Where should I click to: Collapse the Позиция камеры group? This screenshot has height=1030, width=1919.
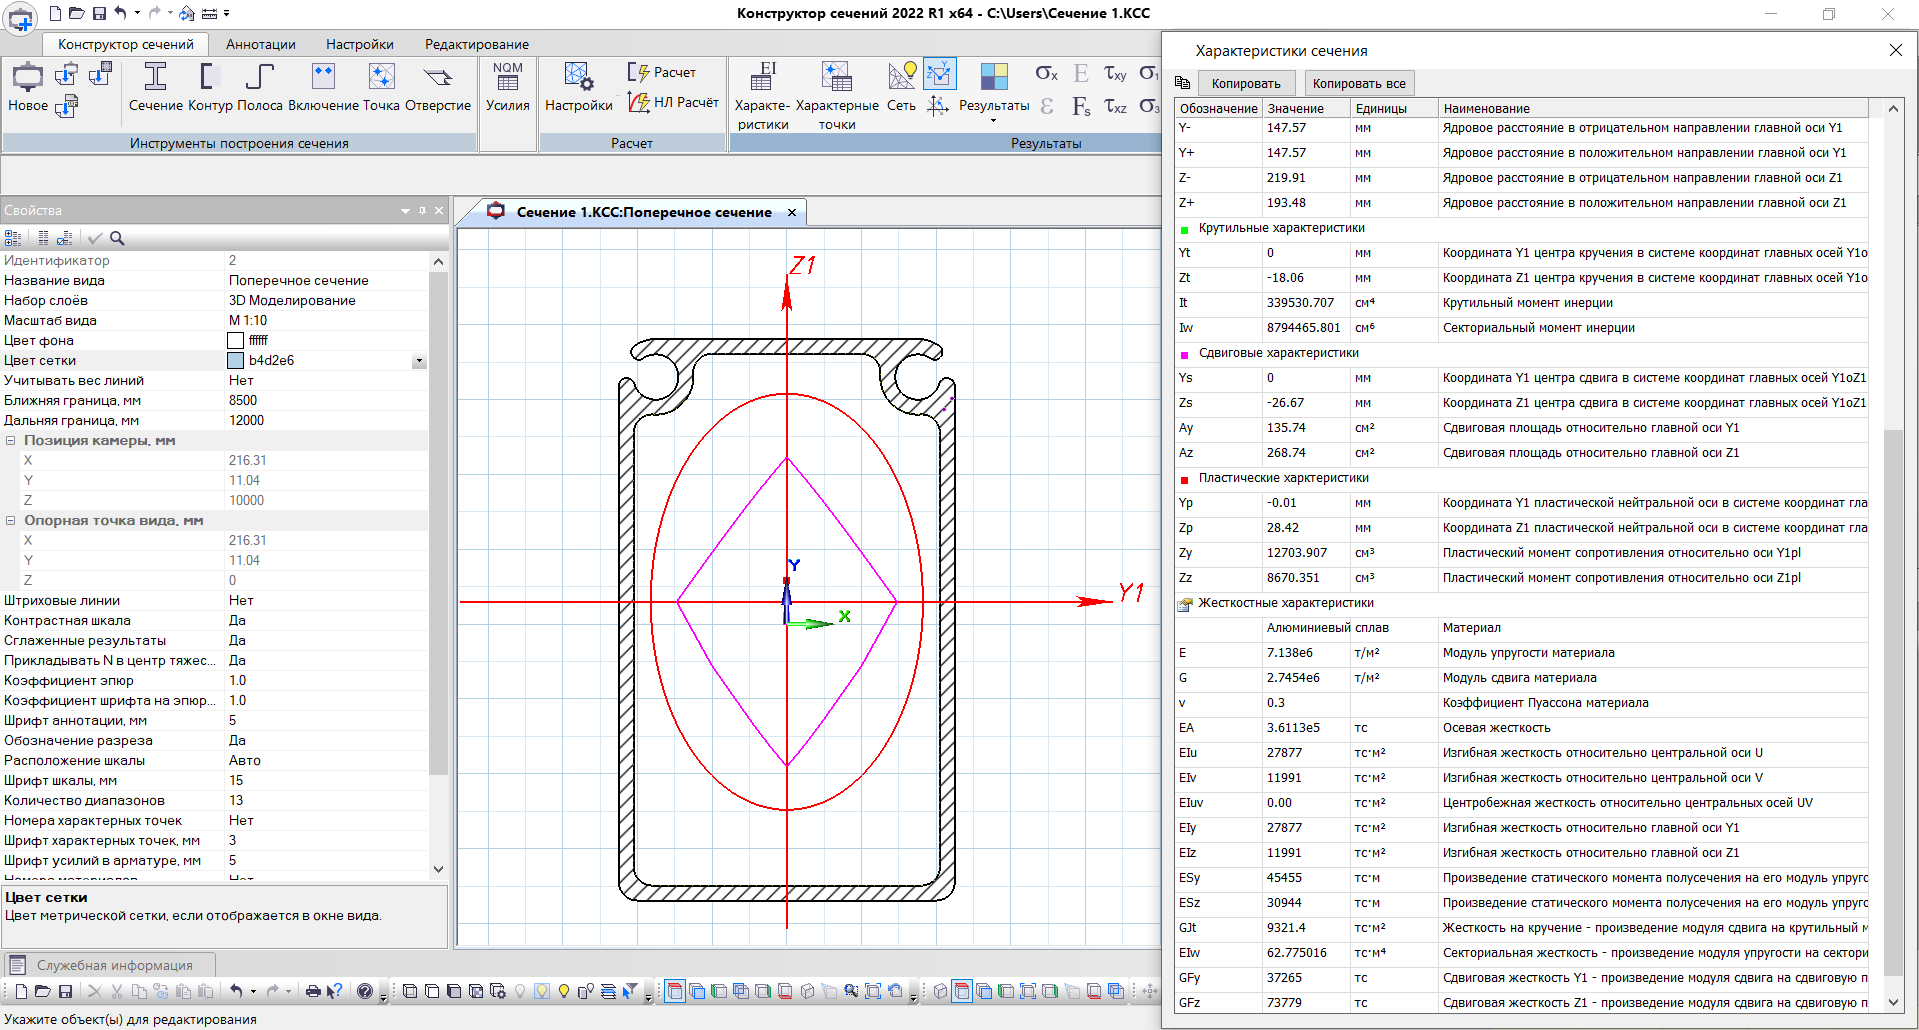[11, 441]
